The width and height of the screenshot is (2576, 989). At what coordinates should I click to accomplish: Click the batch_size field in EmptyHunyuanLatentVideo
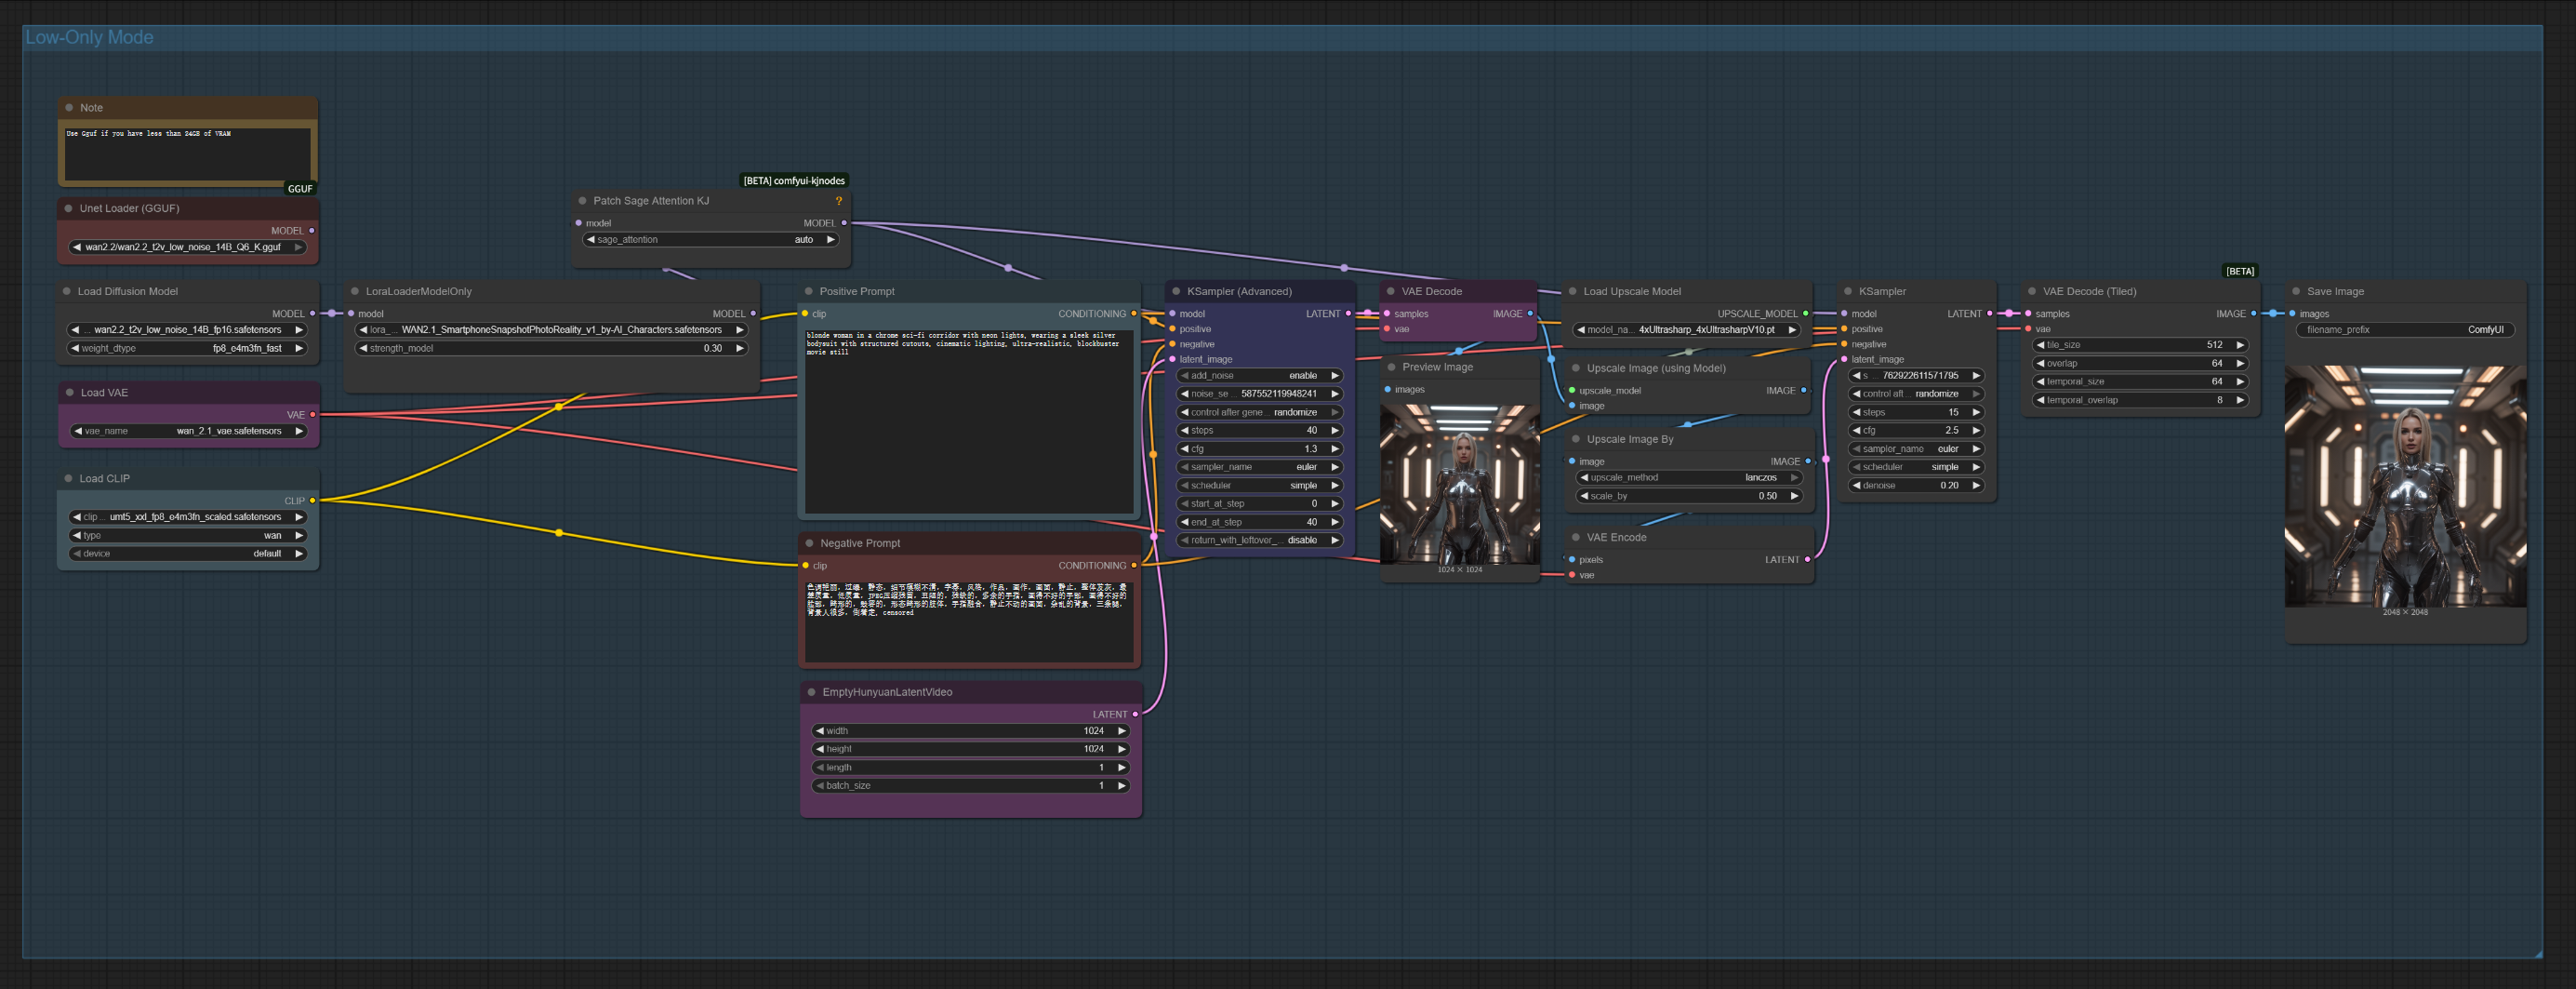point(971,786)
